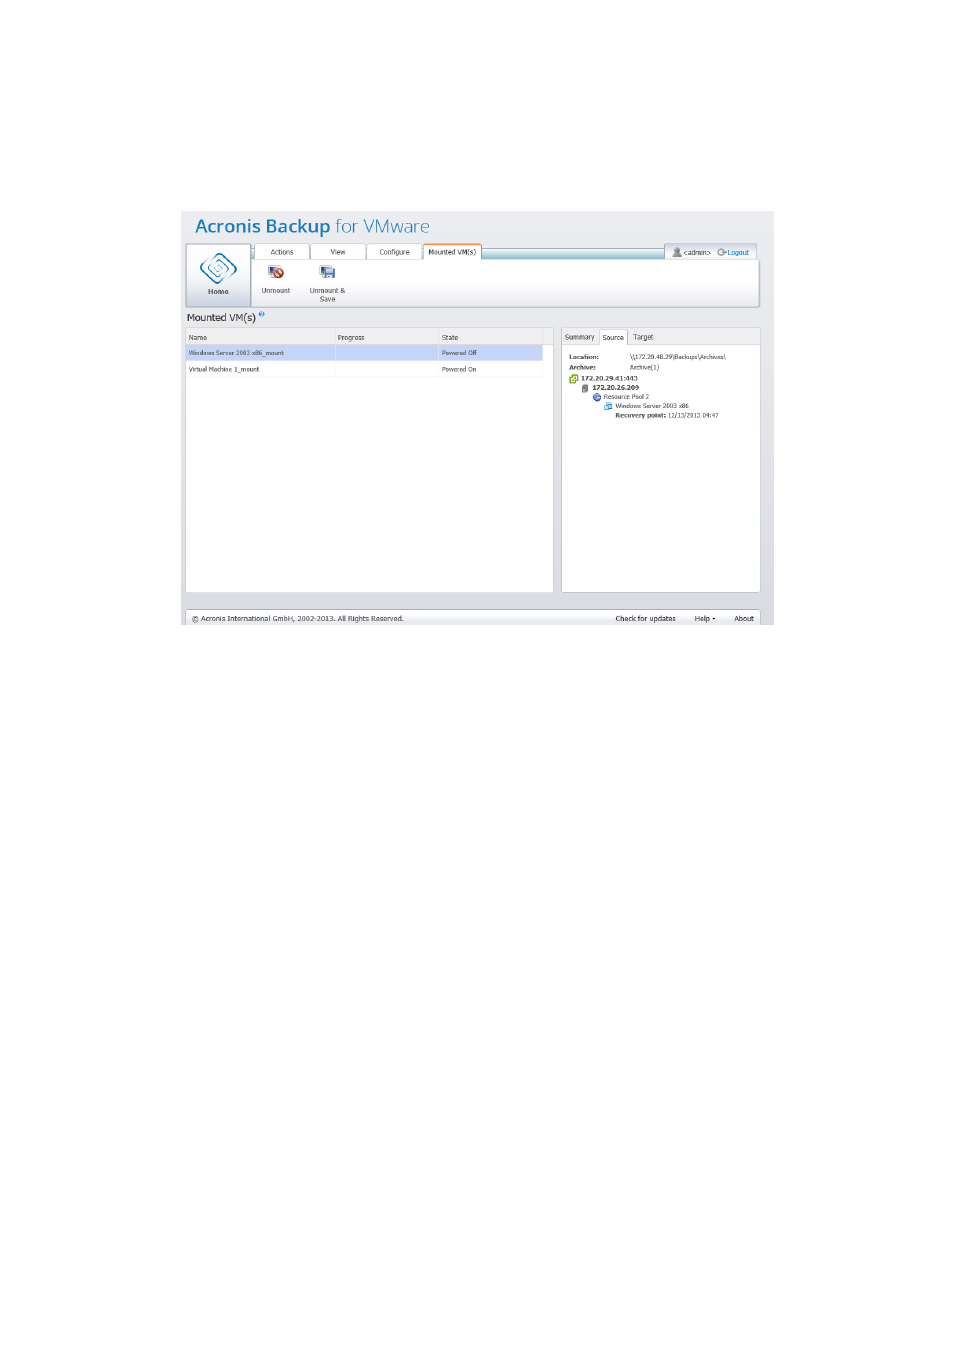Click the Unmount & Save toolbar icon
This screenshot has height=1350, width=955.
(x=327, y=272)
